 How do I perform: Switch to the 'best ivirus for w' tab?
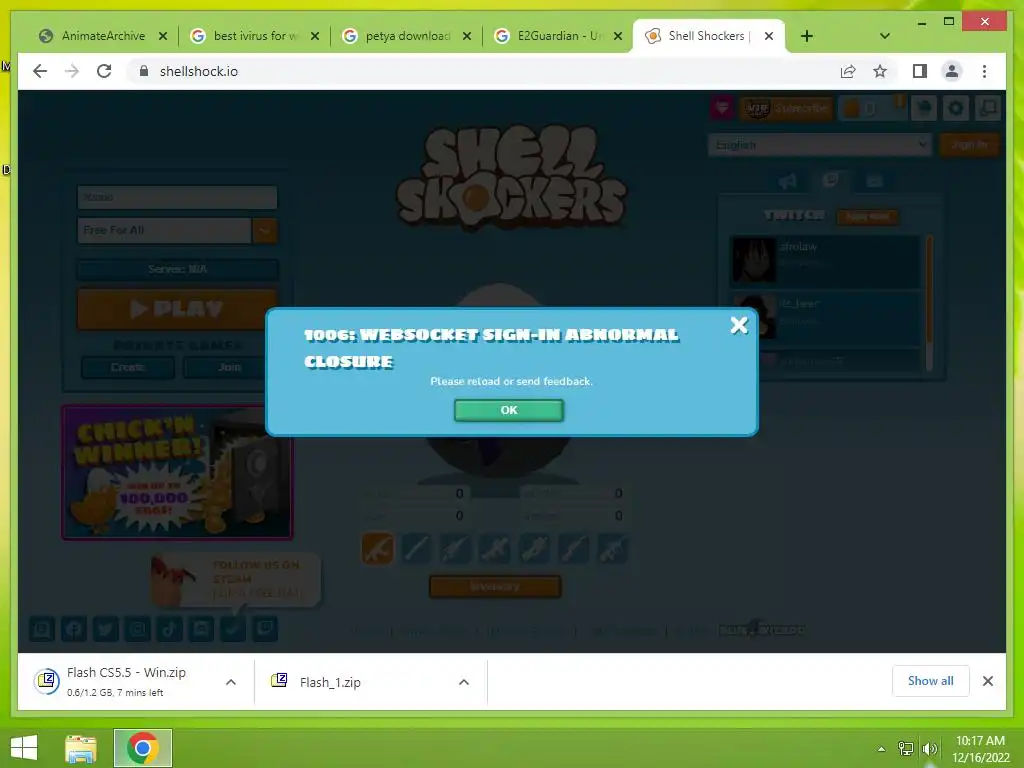tap(255, 36)
